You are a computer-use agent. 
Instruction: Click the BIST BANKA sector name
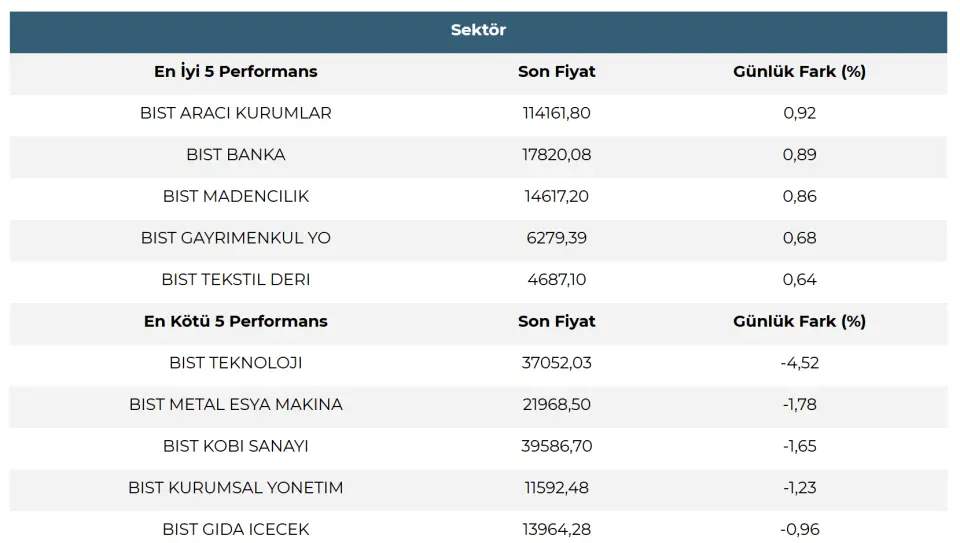[235, 155]
